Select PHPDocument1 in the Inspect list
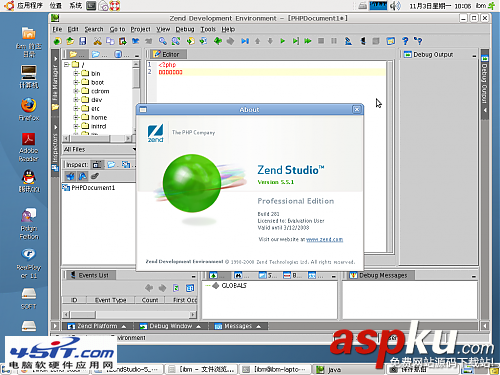The width and height of the screenshot is (500, 375). pyautogui.click(x=89, y=188)
